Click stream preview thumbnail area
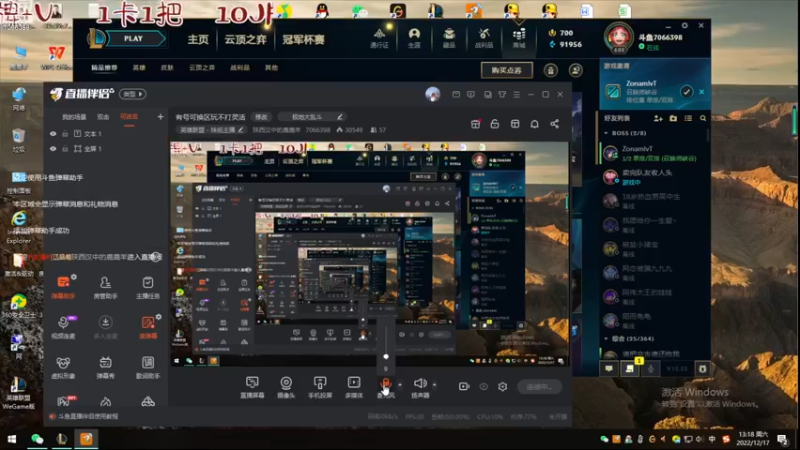This screenshot has width=800, height=450. click(x=369, y=254)
